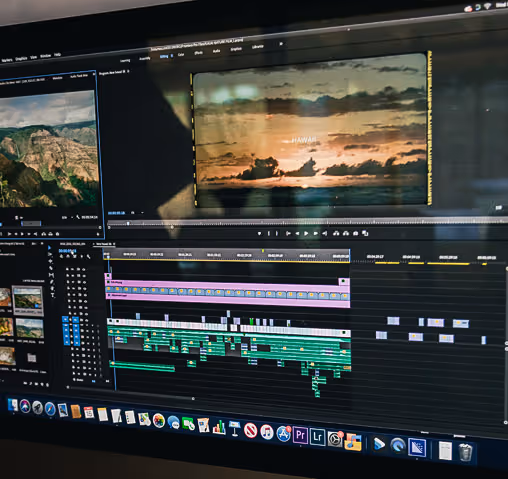The height and width of the screenshot is (479, 508).
Task: Export frame with the camera icon
Action: [x=356, y=234]
